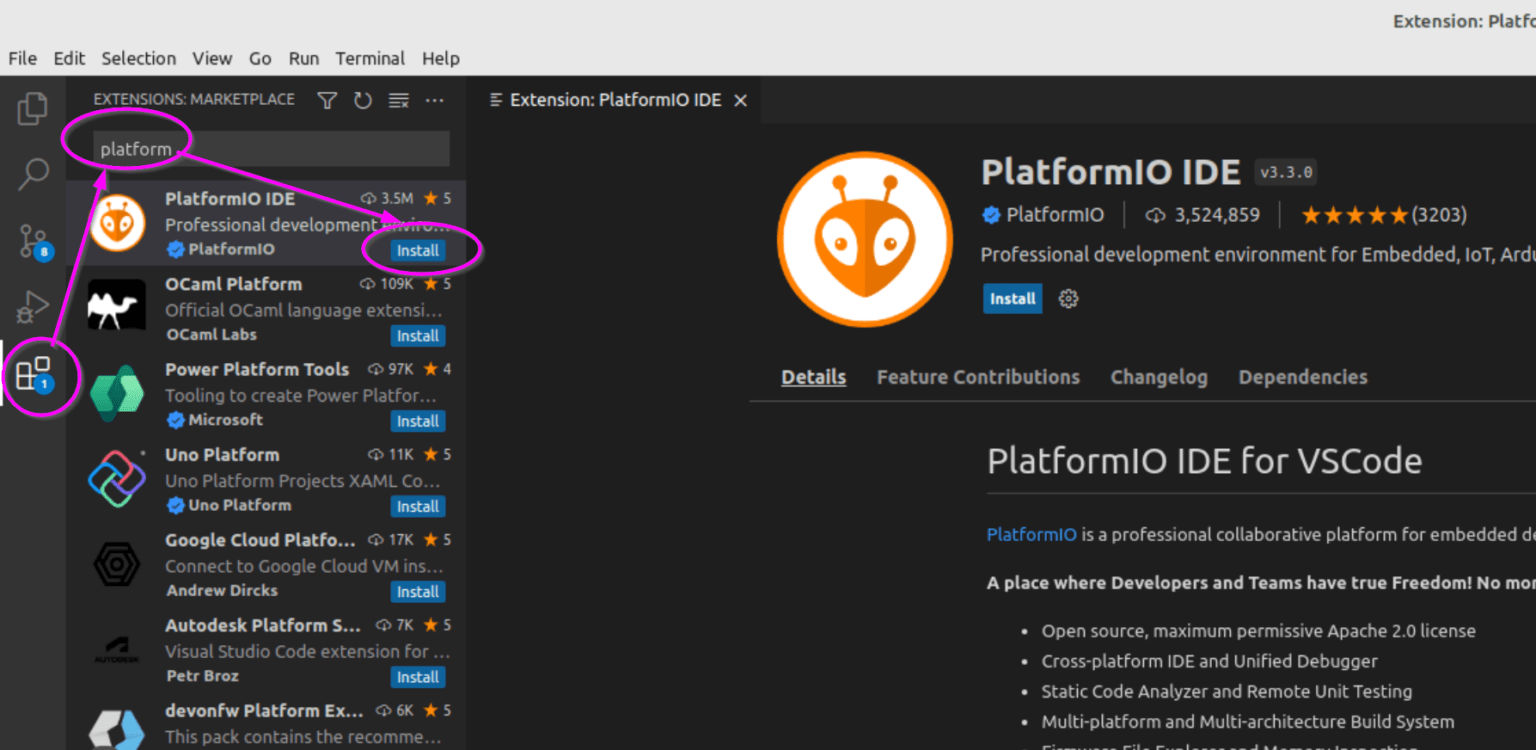Open the Changelog tab
Image resolution: width=1536 pixels, height=750 pixels.
pos(1159,377)
